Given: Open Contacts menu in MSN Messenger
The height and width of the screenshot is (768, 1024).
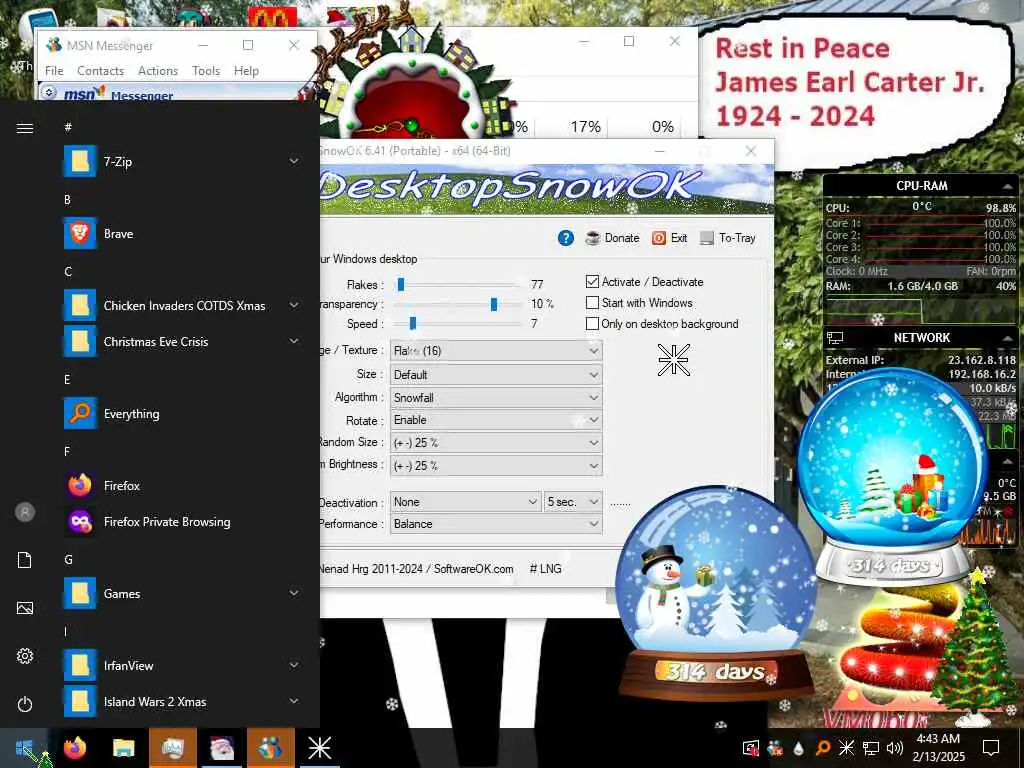Looking at the screenshot, I should point(101,71).
